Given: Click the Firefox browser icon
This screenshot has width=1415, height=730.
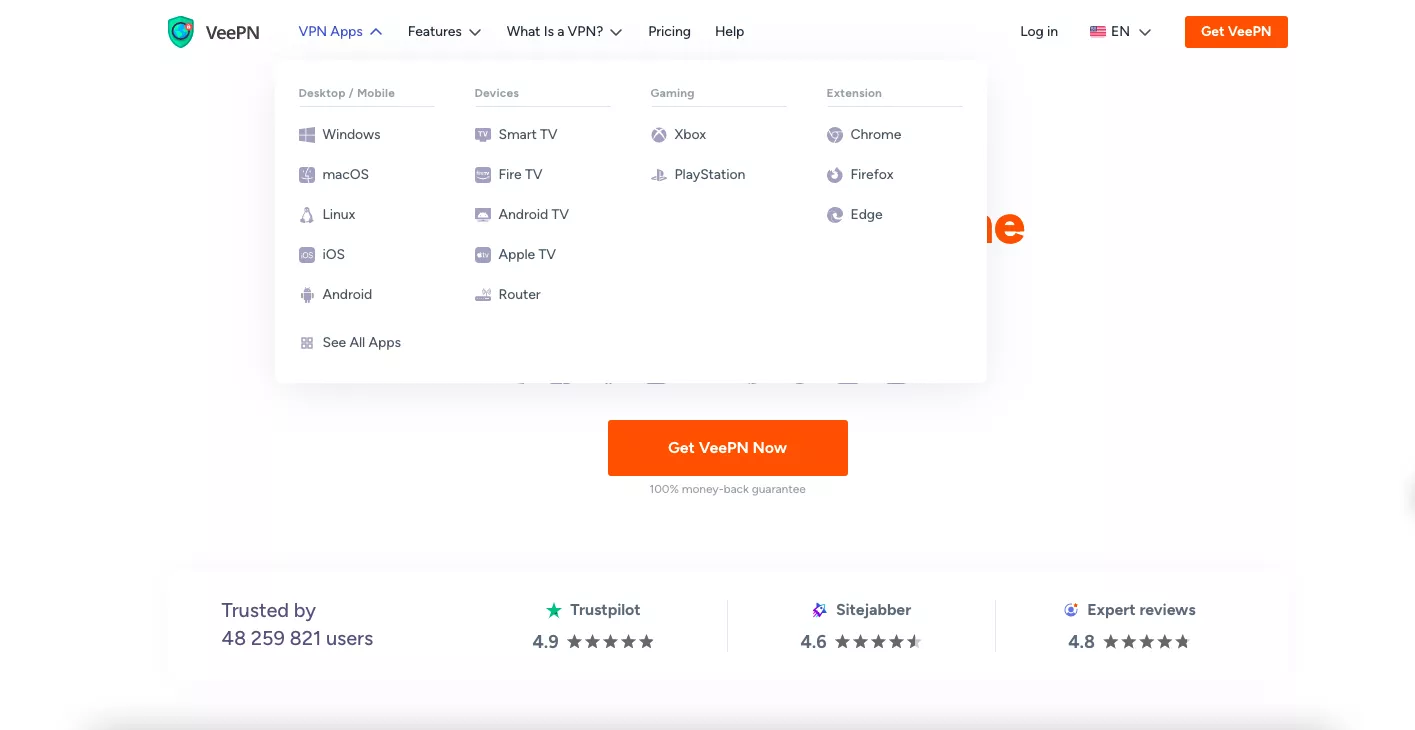Looking at the screenshot, I should coord(835,175).
